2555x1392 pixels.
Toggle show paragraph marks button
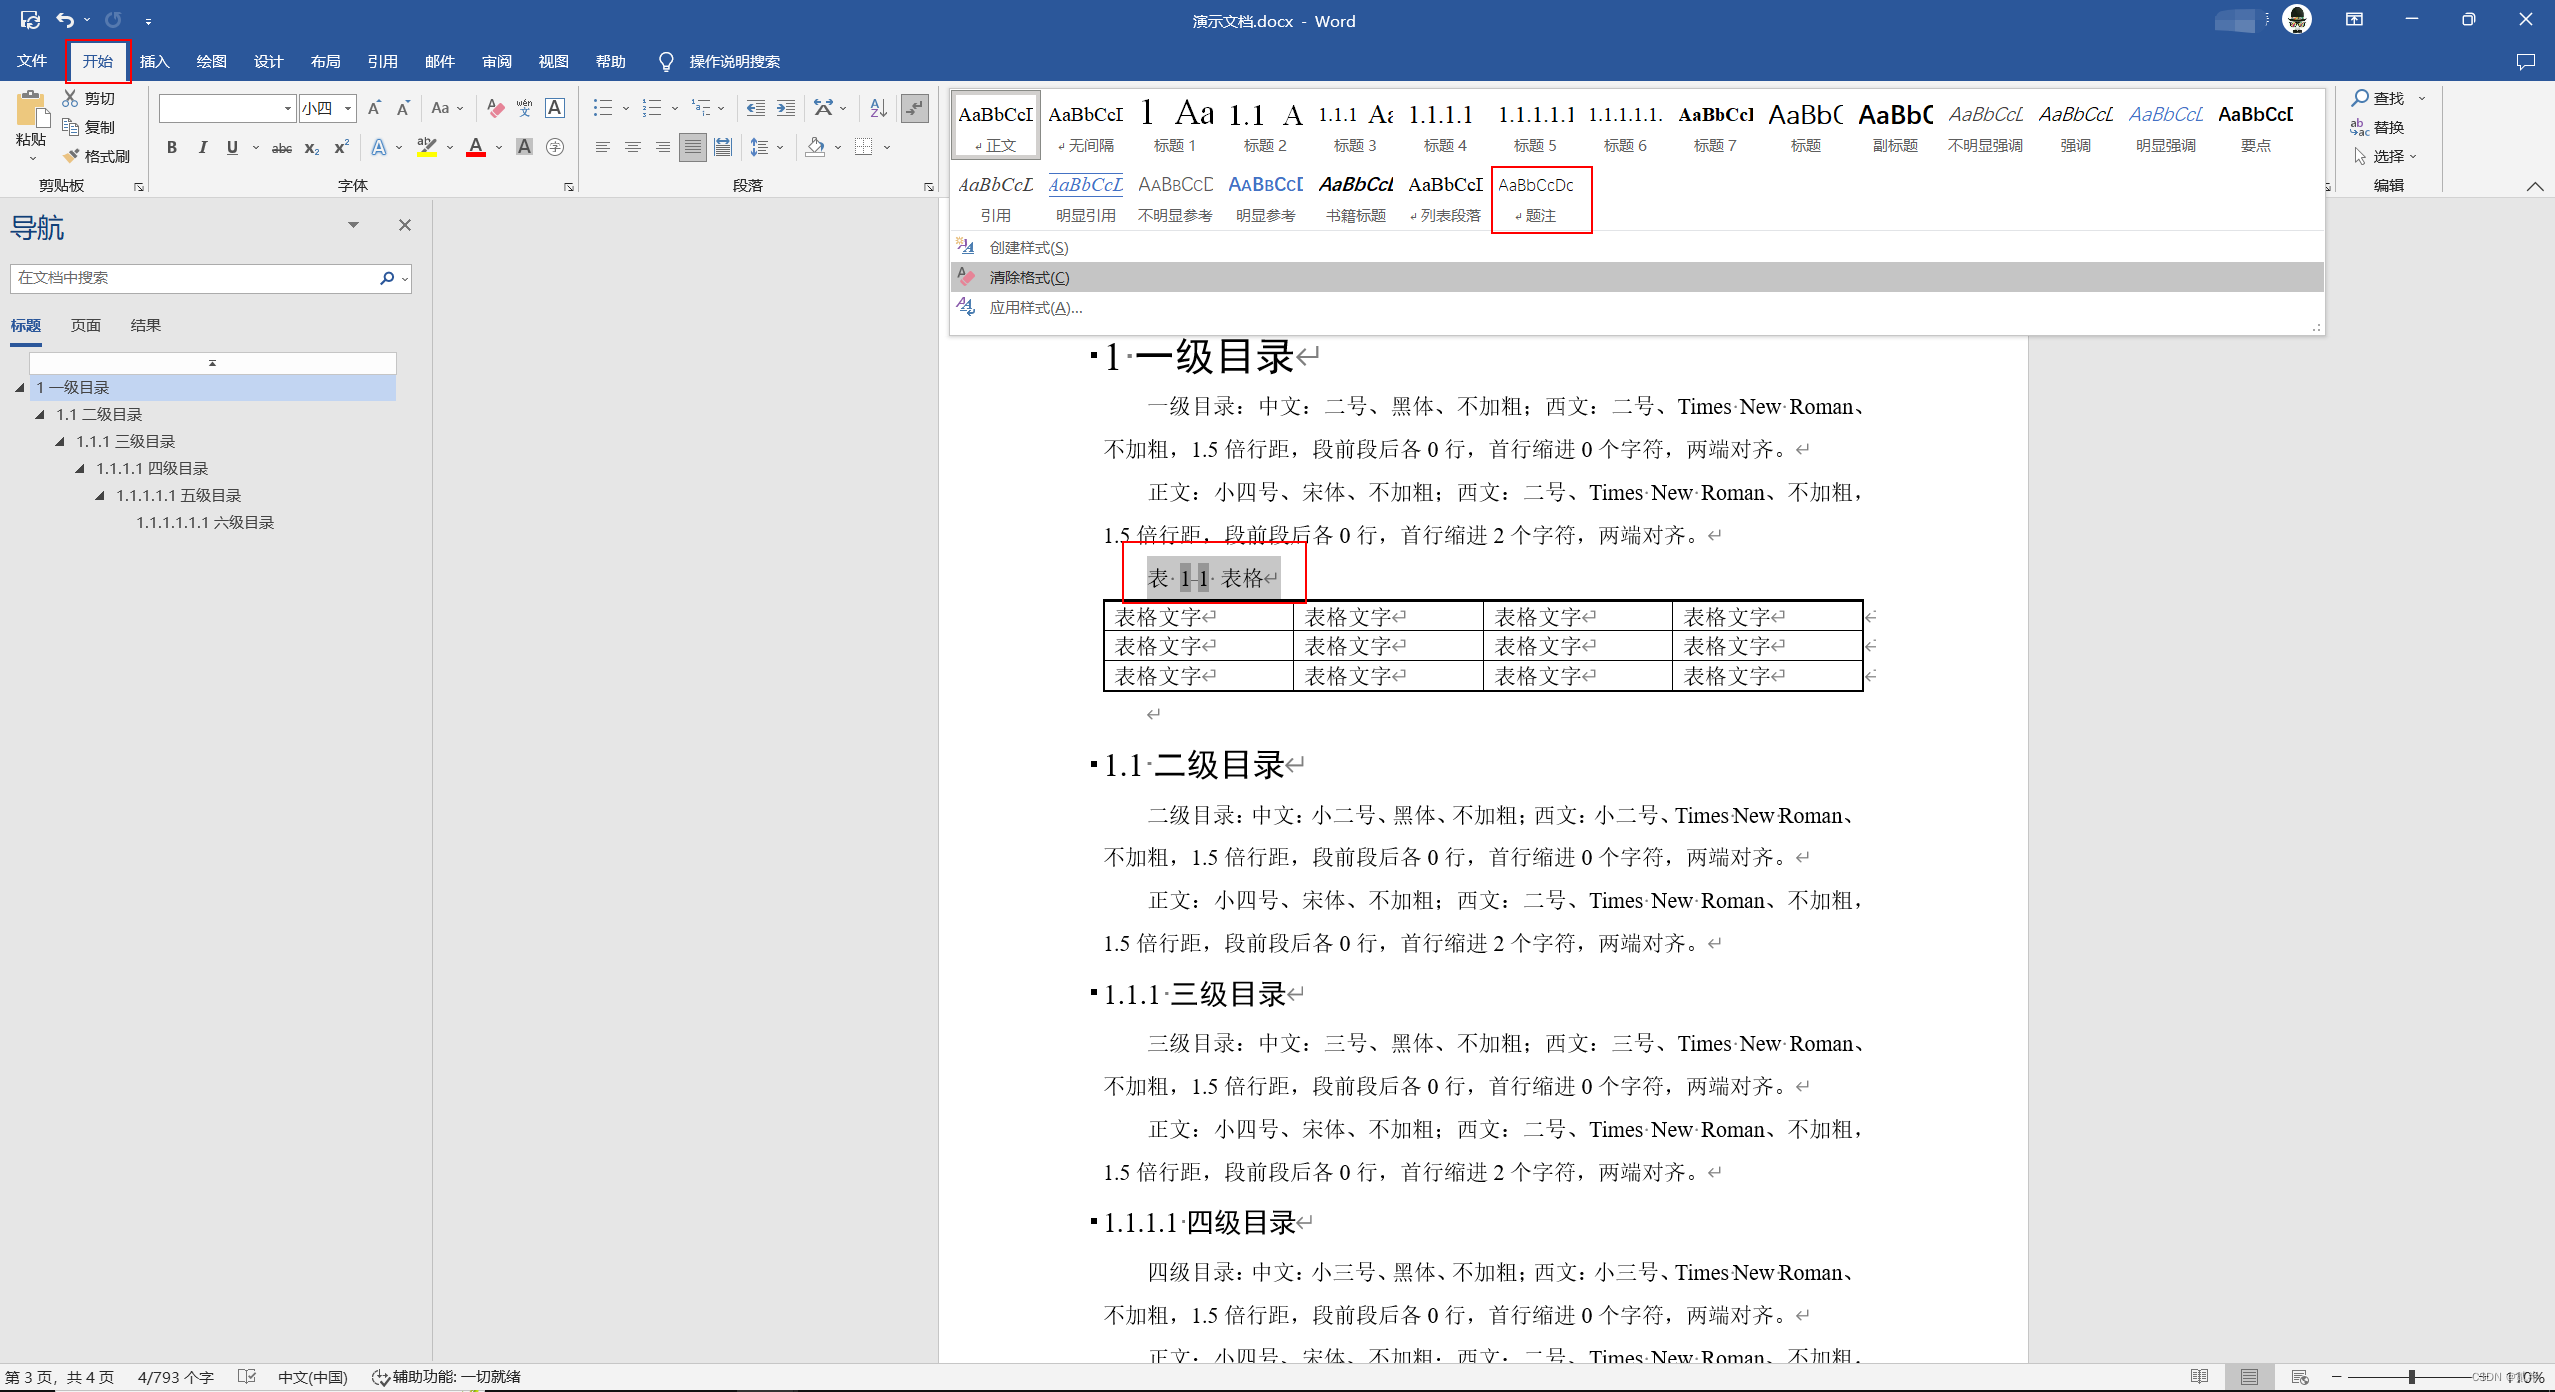tap(914, 108)
